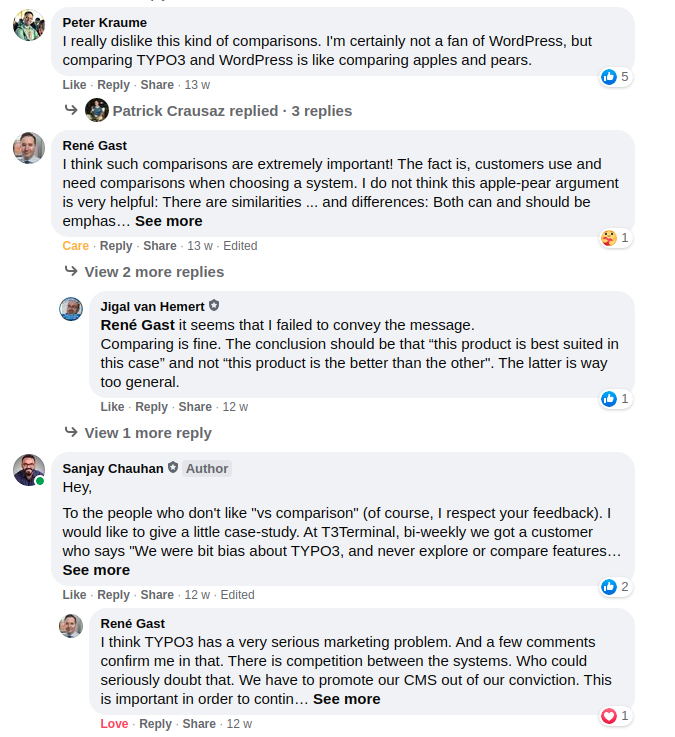Expand Patrick Crausaz replied 3 replies
675x737 pixels.
[x=232, y=111]
